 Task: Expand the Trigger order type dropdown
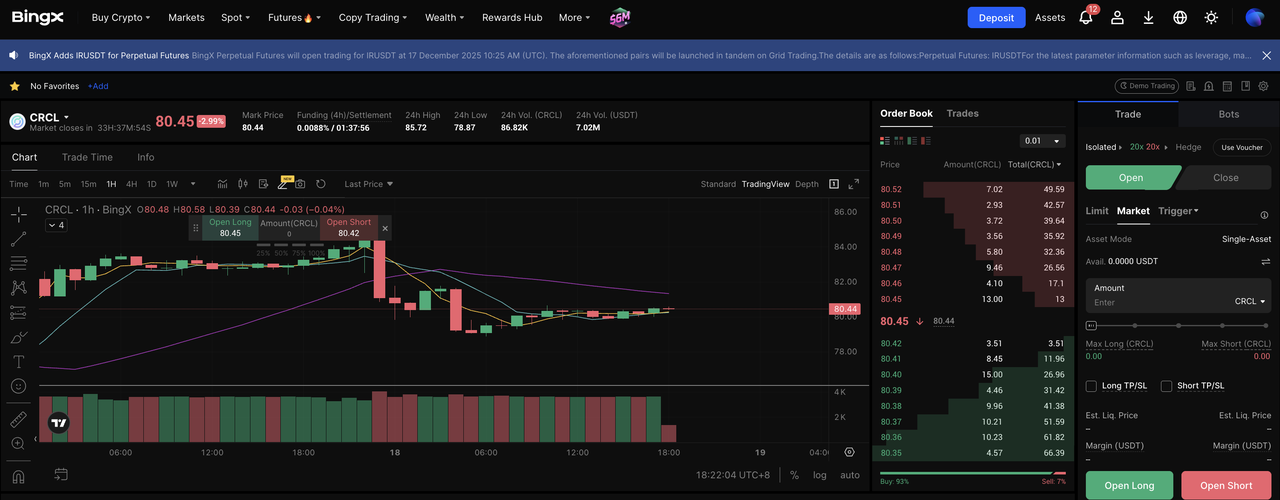[1178, 211]
